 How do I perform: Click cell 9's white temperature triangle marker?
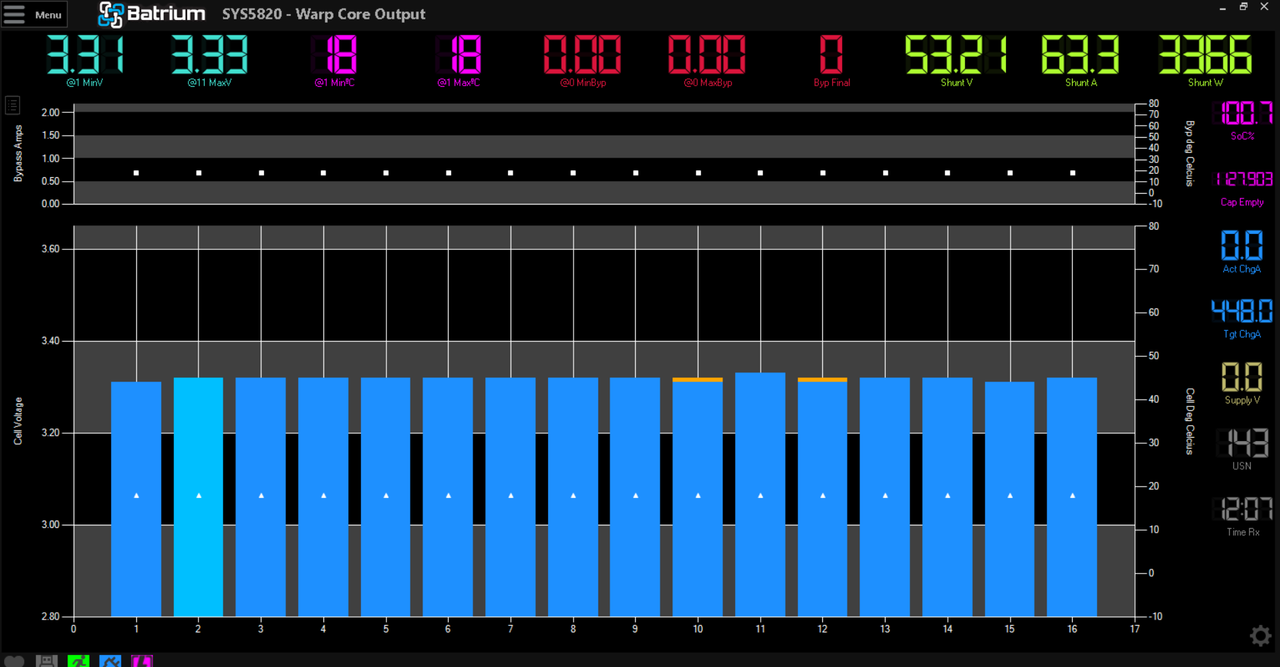tap(636, 495)
